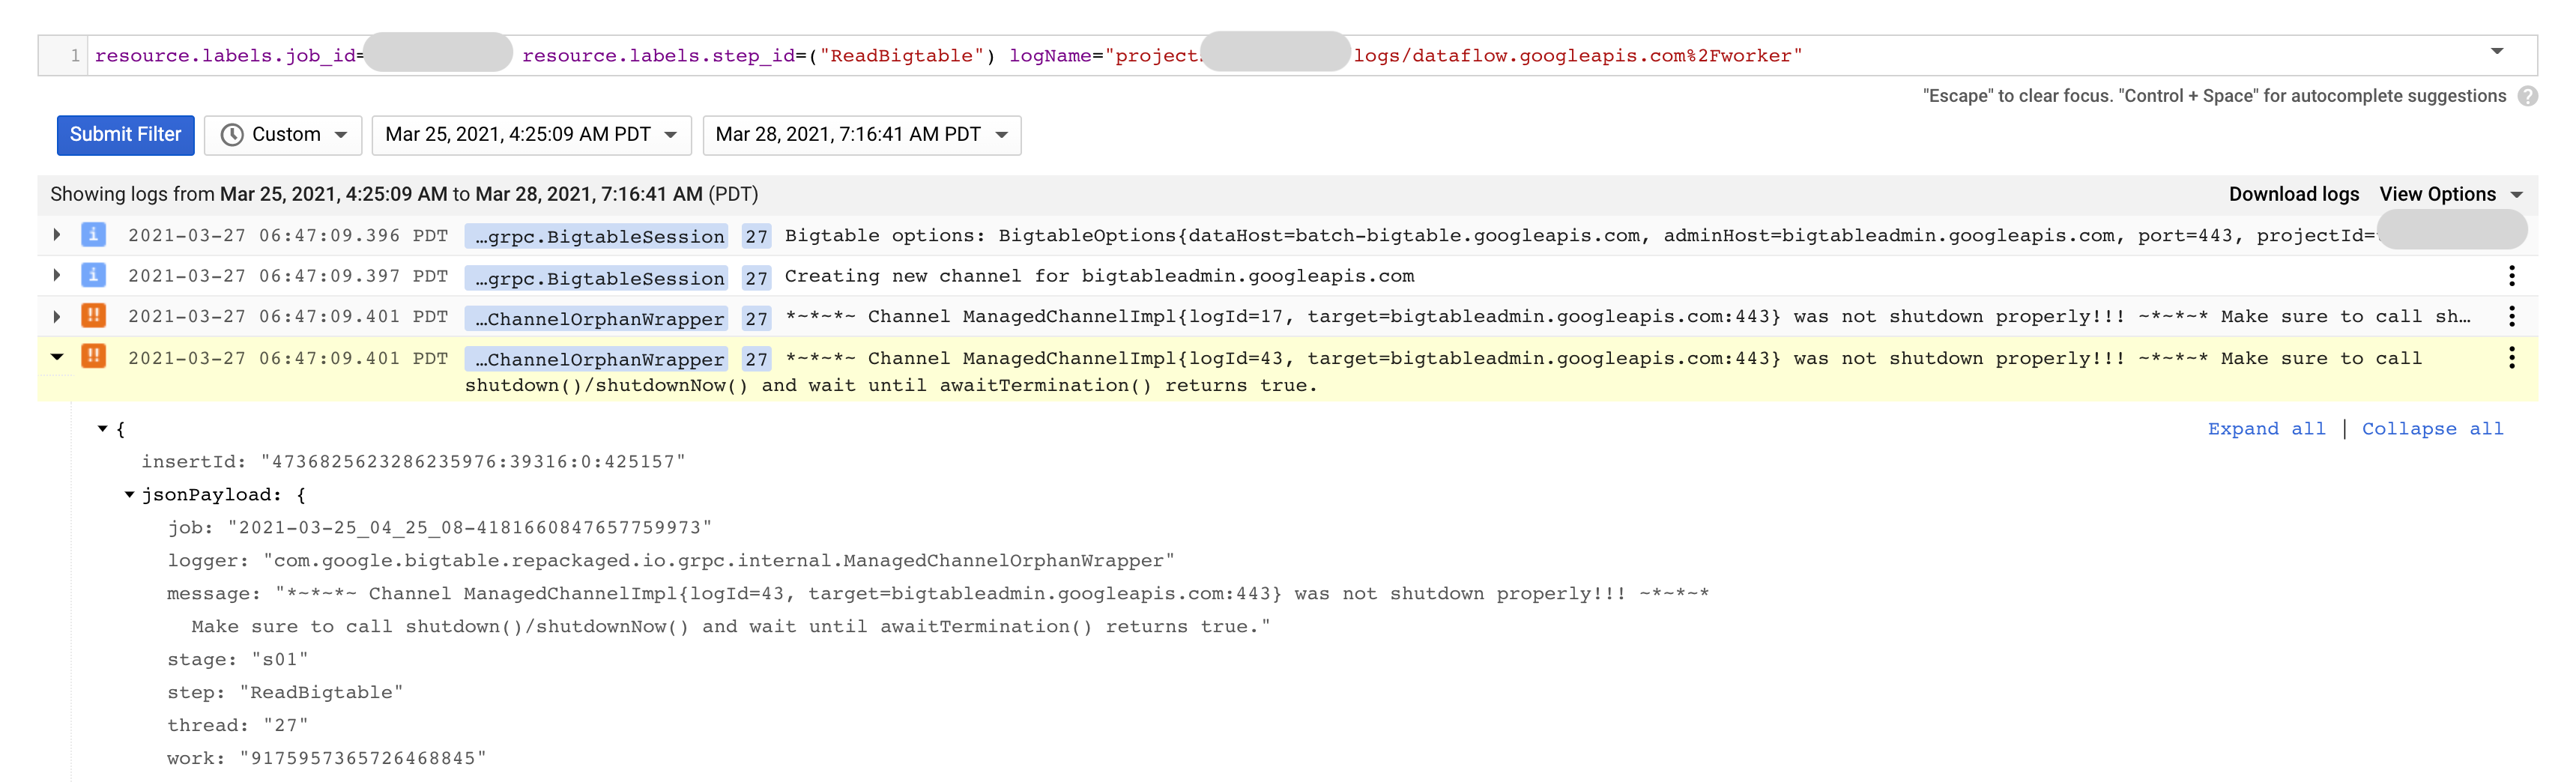Viewport: 2576px width, 782px height.
Task: Click the thread value "27" in payload
Action: coord(286,726)
